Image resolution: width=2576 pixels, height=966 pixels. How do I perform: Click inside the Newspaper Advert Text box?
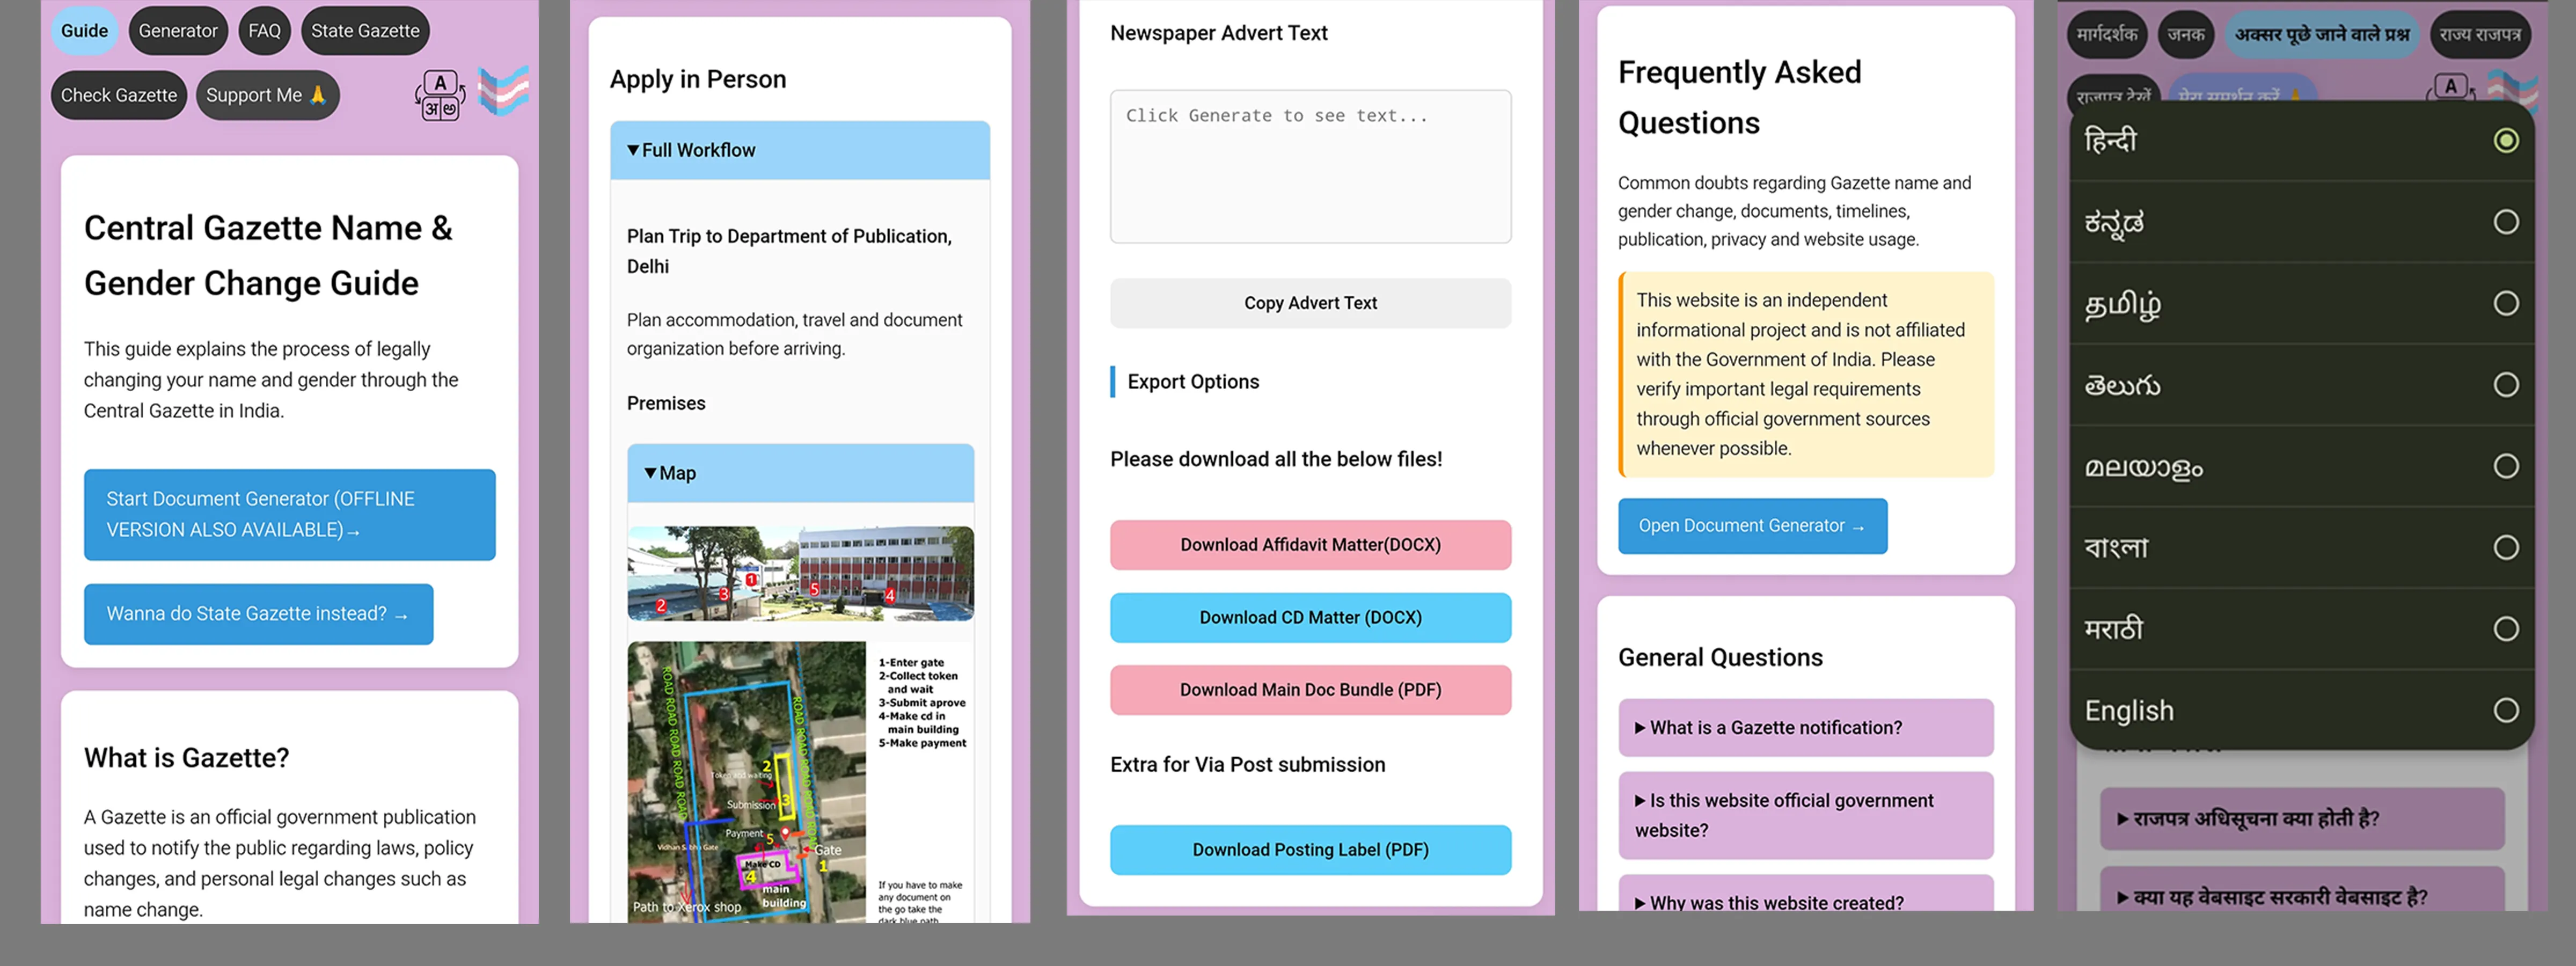[1310, 166]
